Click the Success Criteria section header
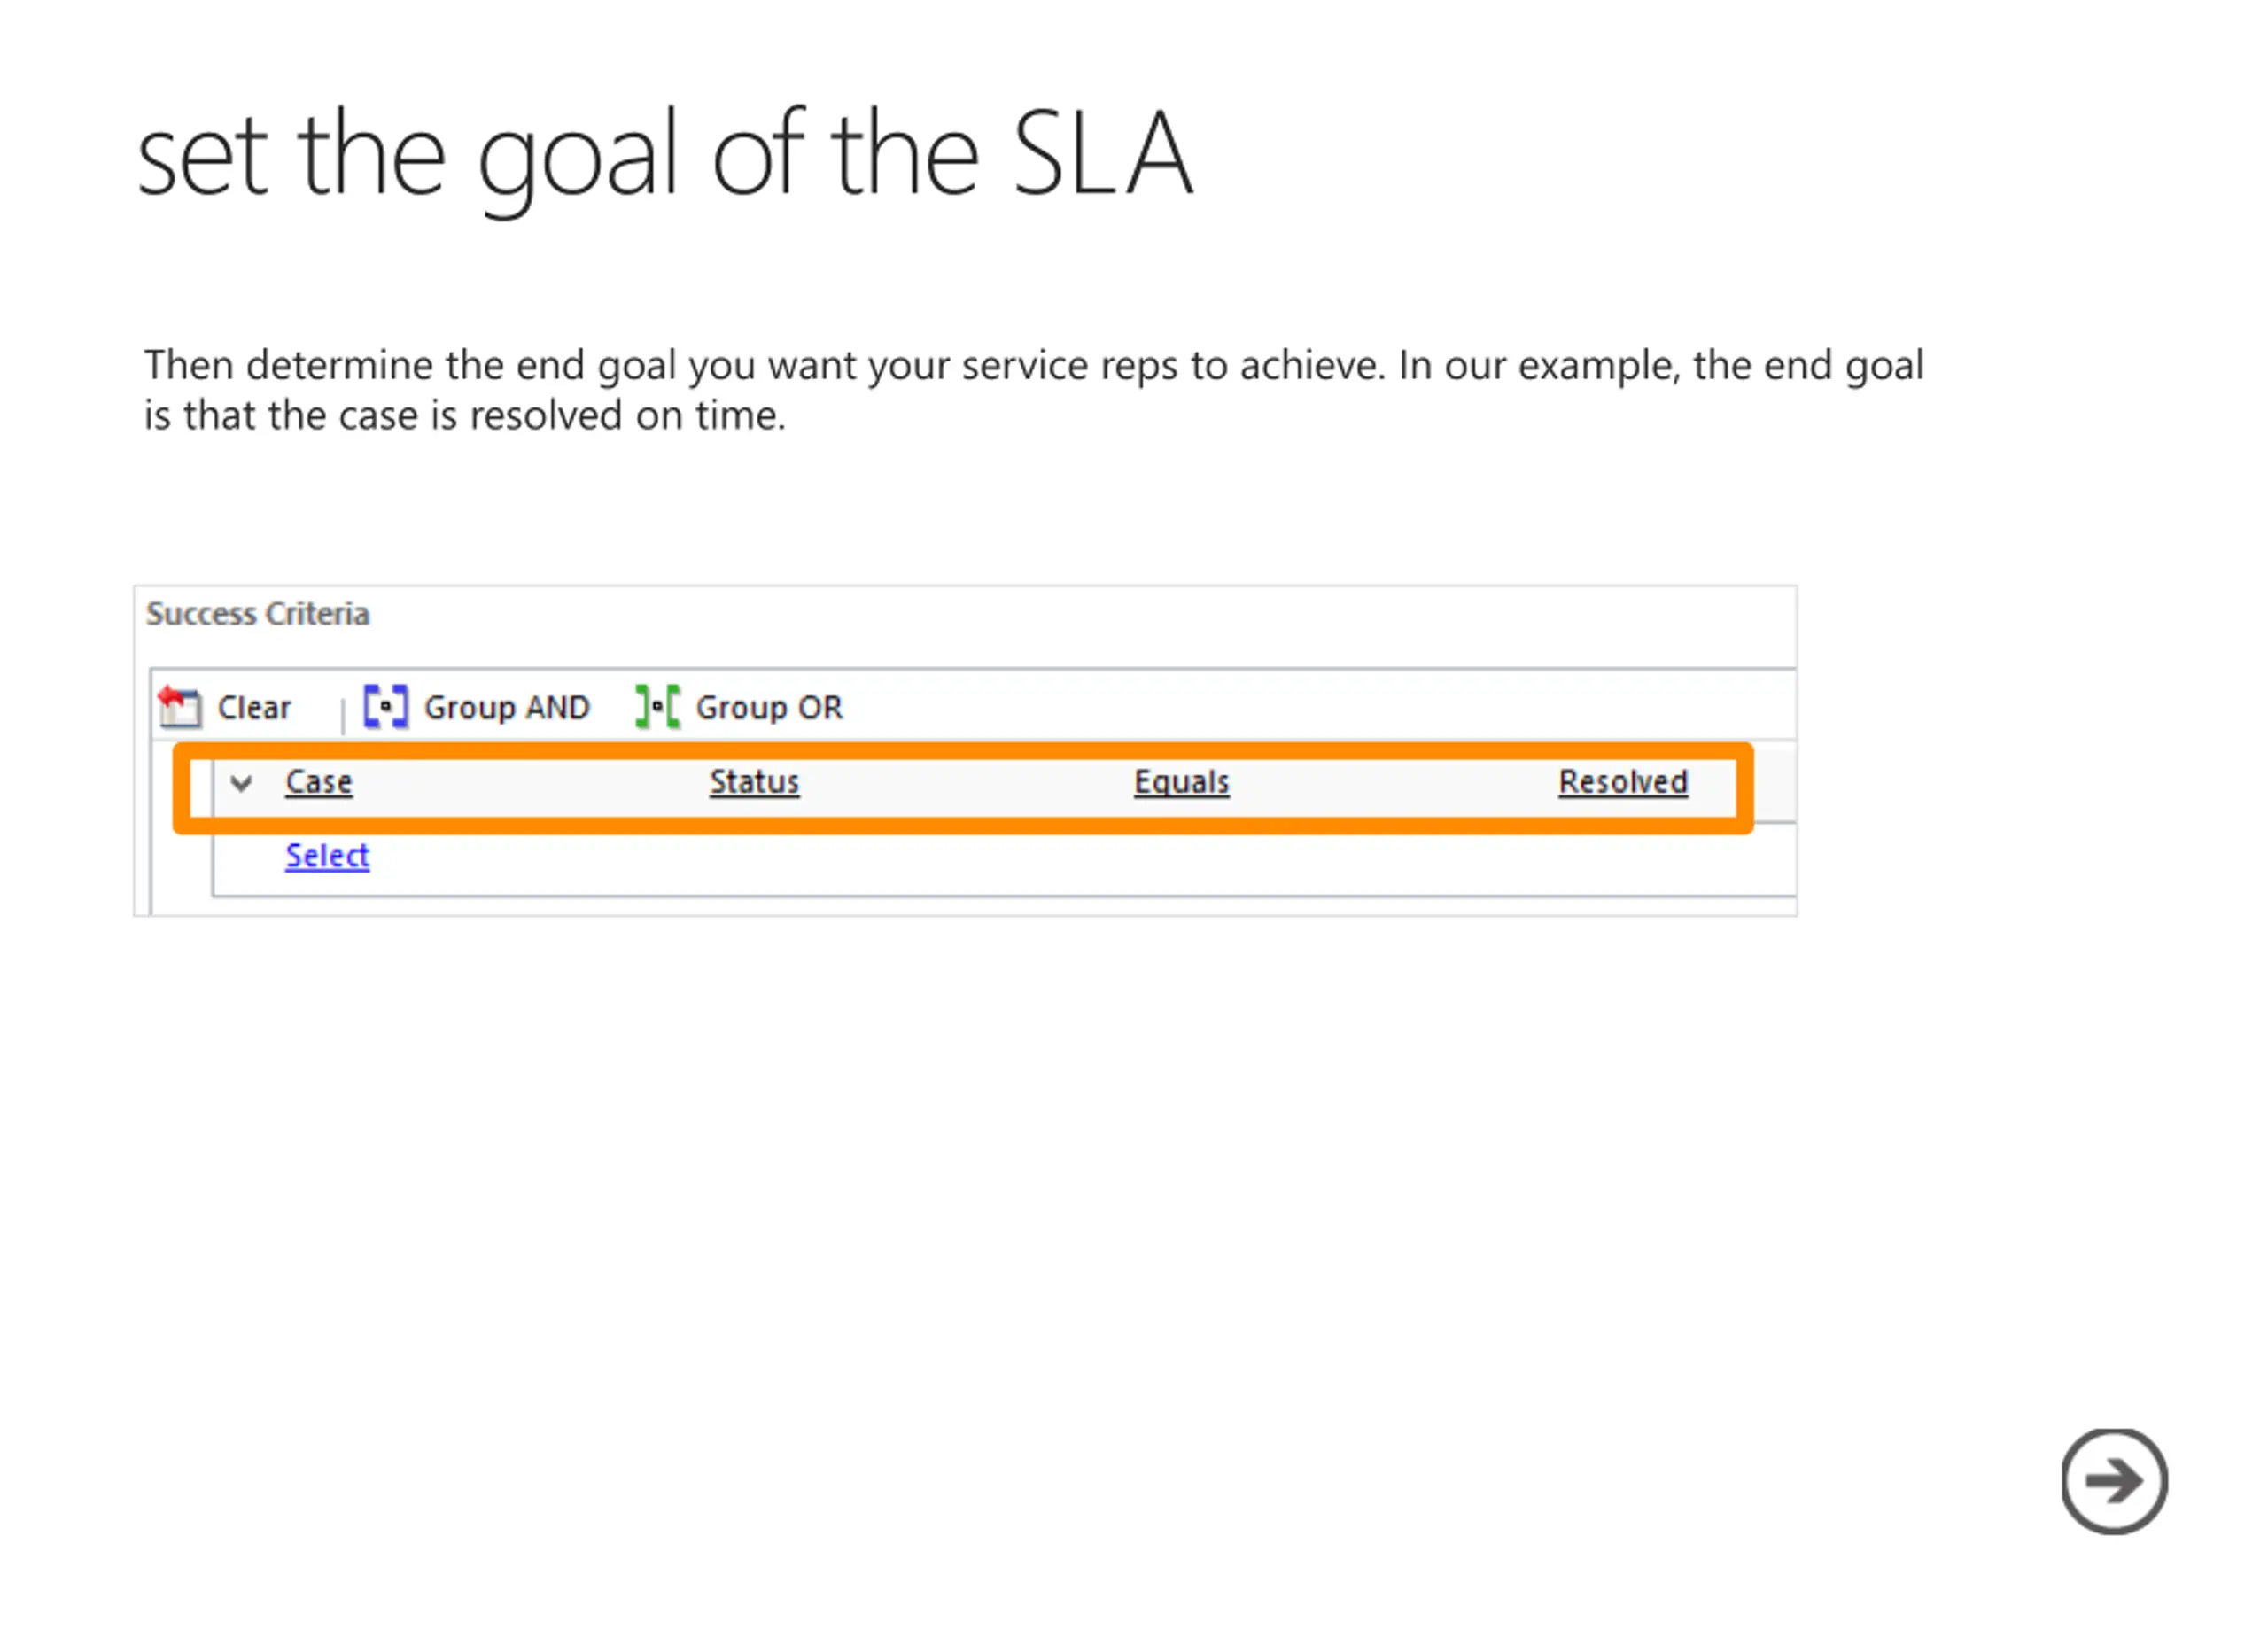This screenshot has width=2268, height=1637. [x=258, y=614]
